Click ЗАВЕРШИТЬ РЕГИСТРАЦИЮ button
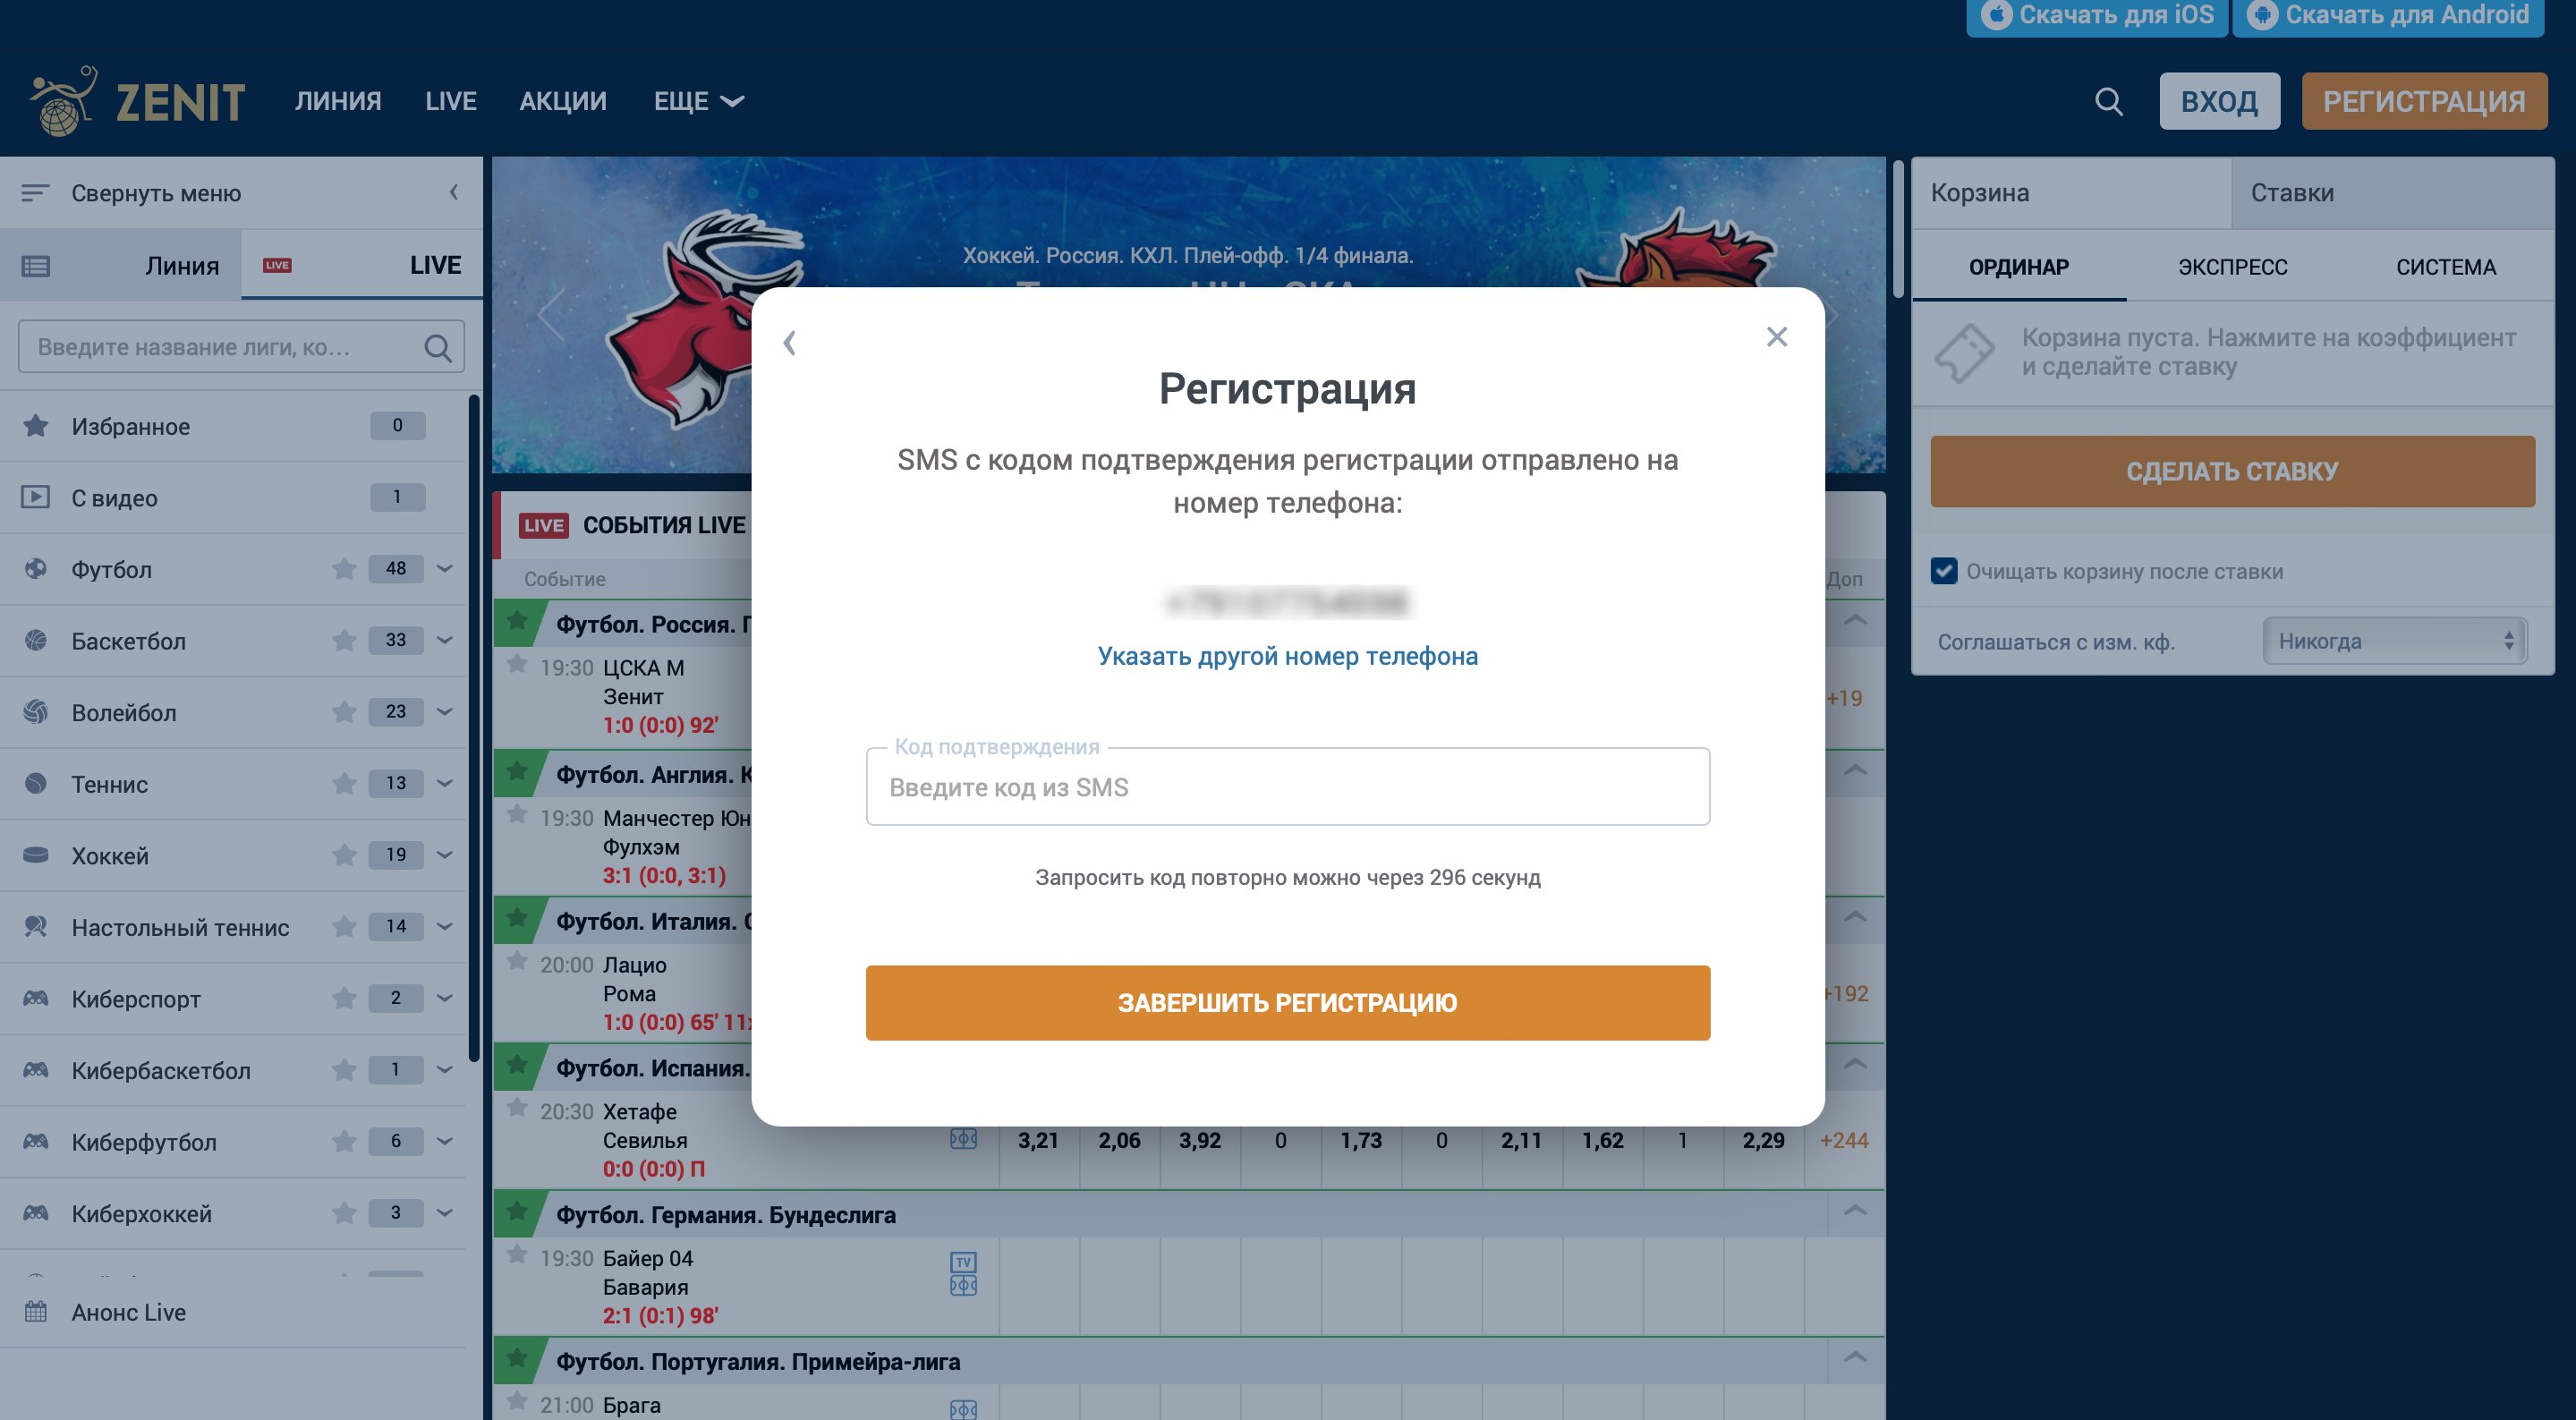 click(1287, 1002)
